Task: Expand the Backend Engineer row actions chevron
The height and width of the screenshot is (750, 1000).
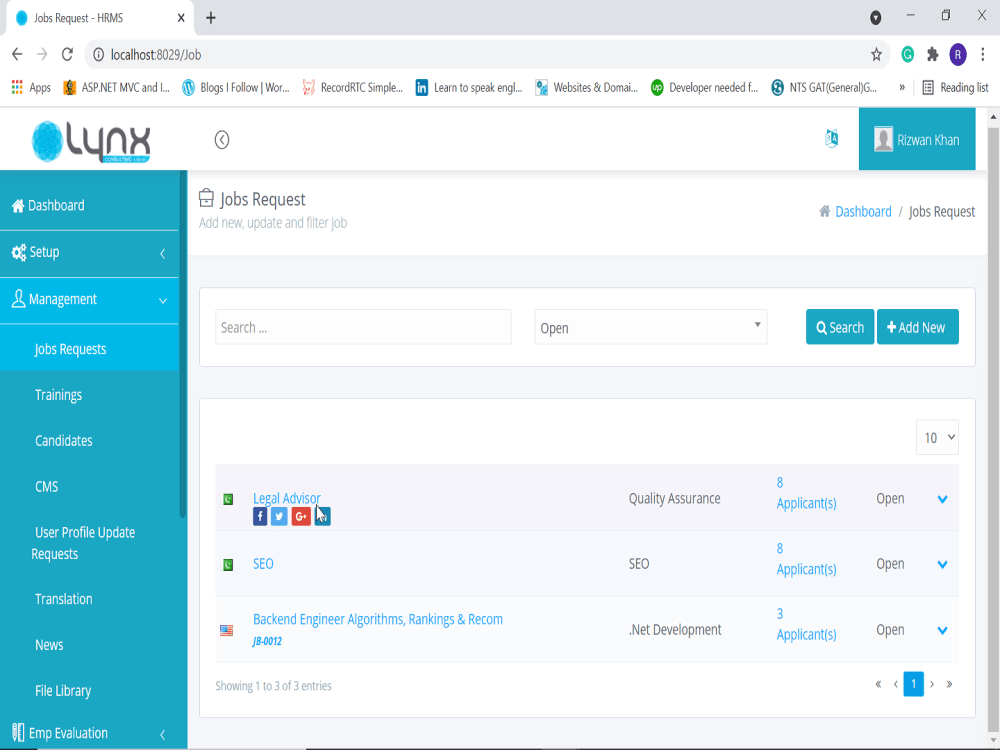Action: [942, 631]
